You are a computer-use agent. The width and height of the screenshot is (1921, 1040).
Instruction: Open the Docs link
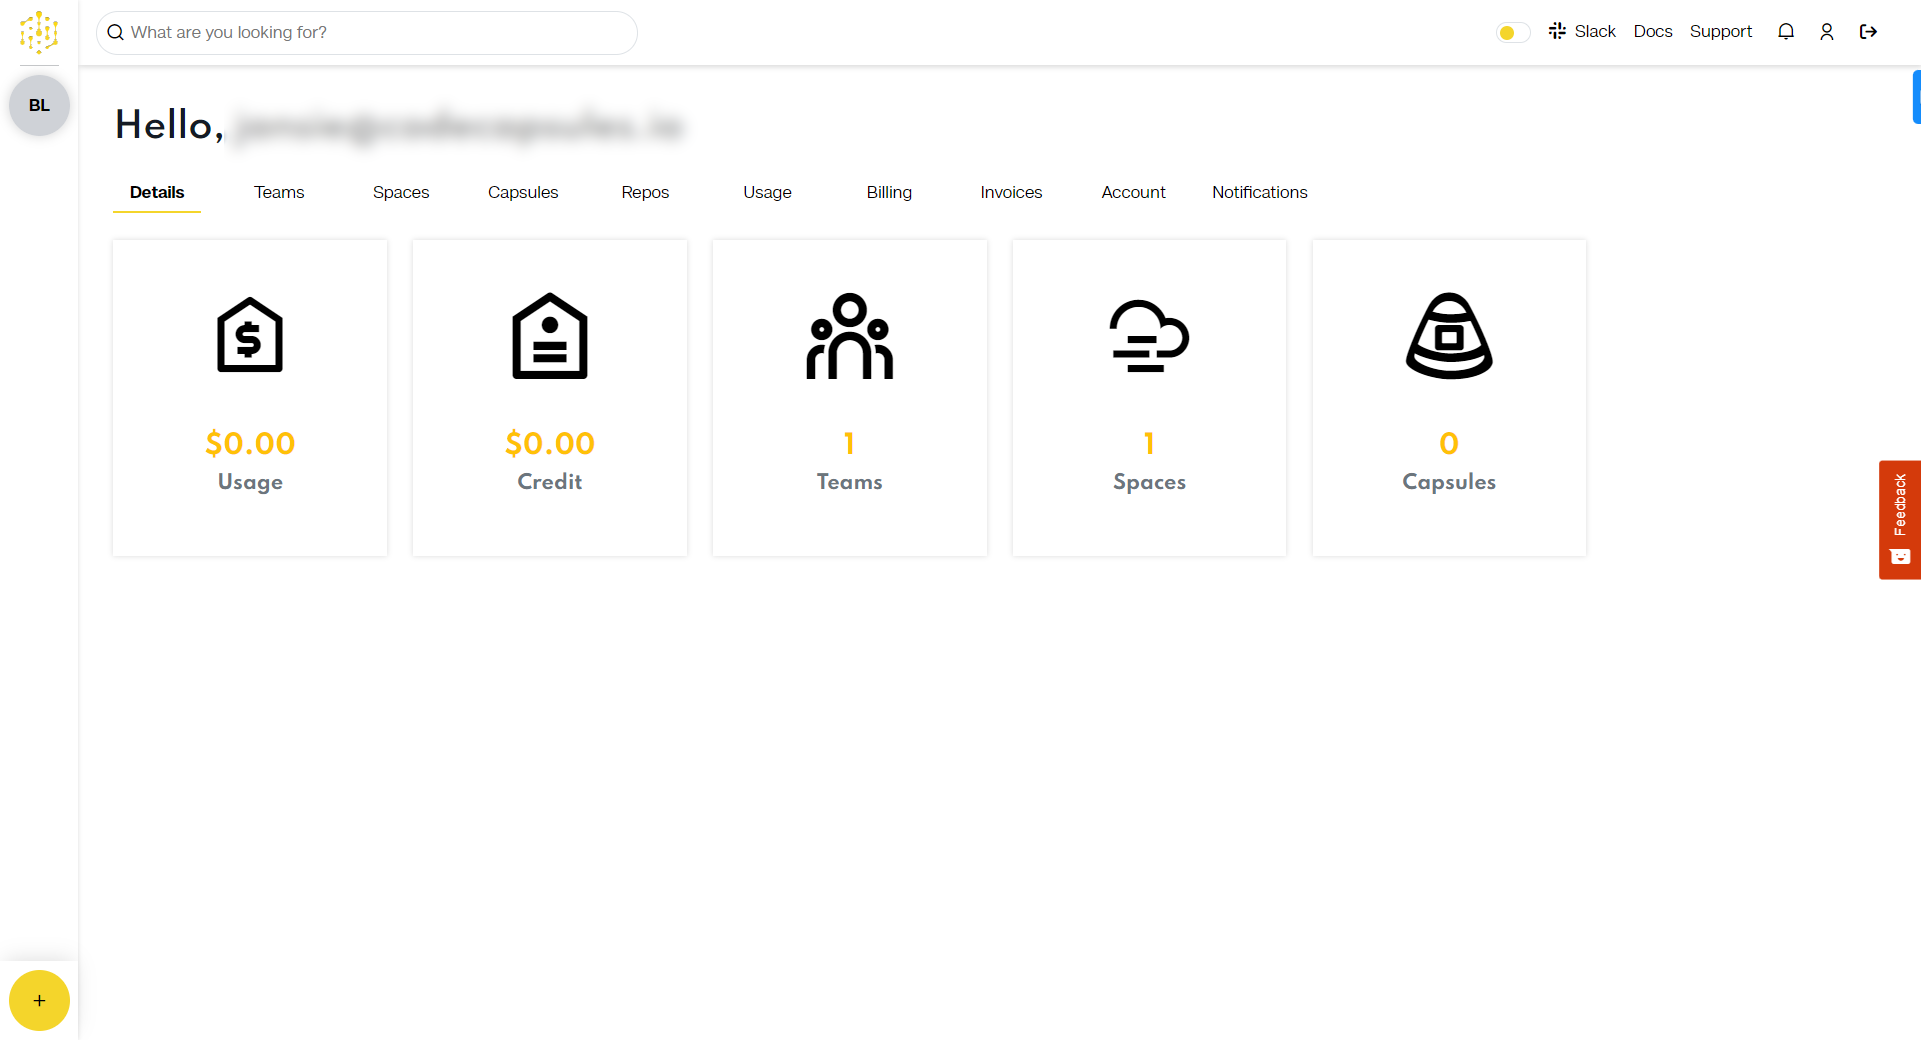1652,31
